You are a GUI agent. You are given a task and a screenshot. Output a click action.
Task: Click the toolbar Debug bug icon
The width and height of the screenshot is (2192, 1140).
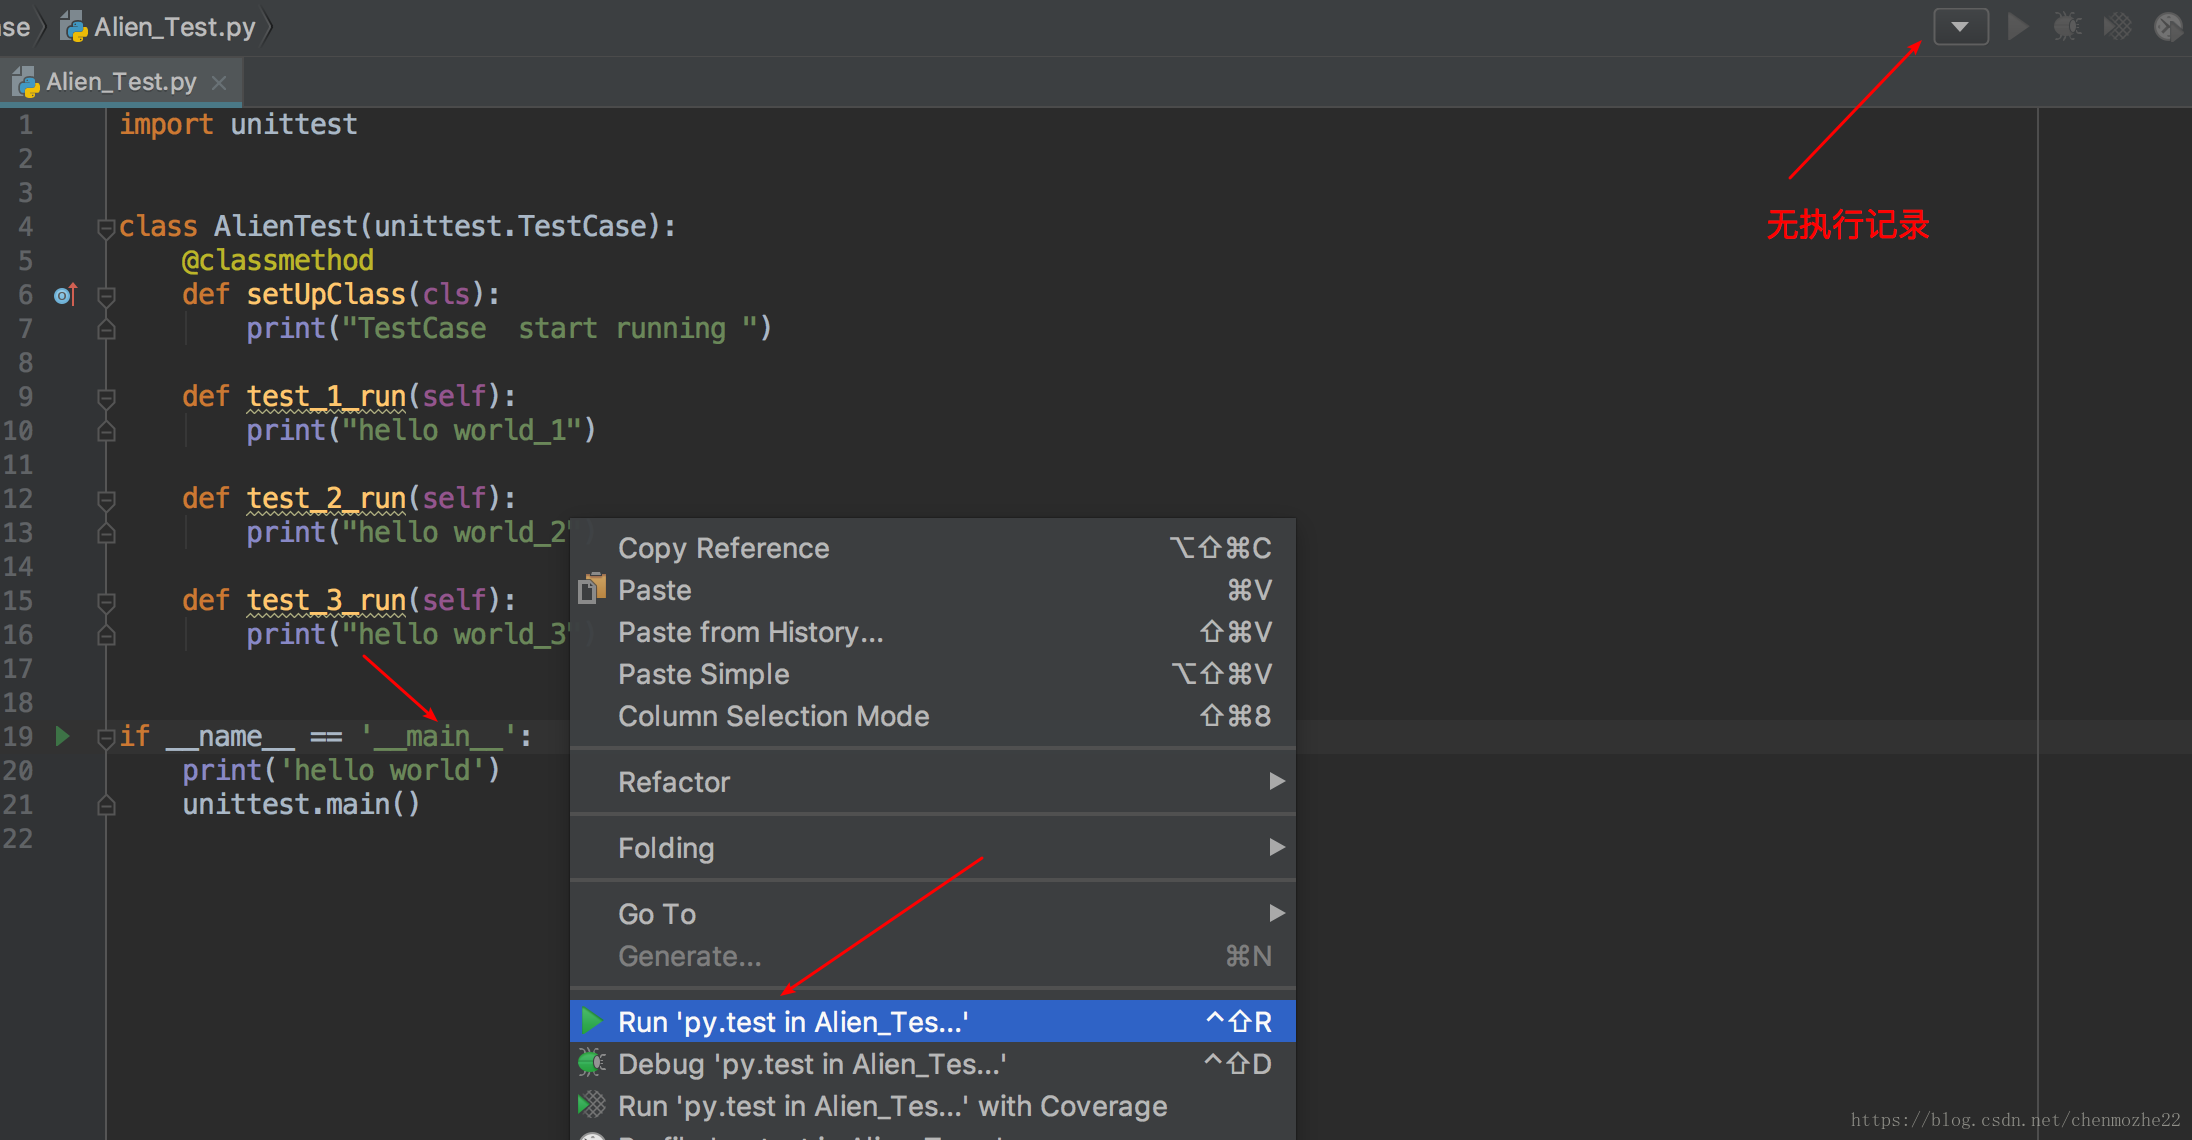pos(2067,27)
